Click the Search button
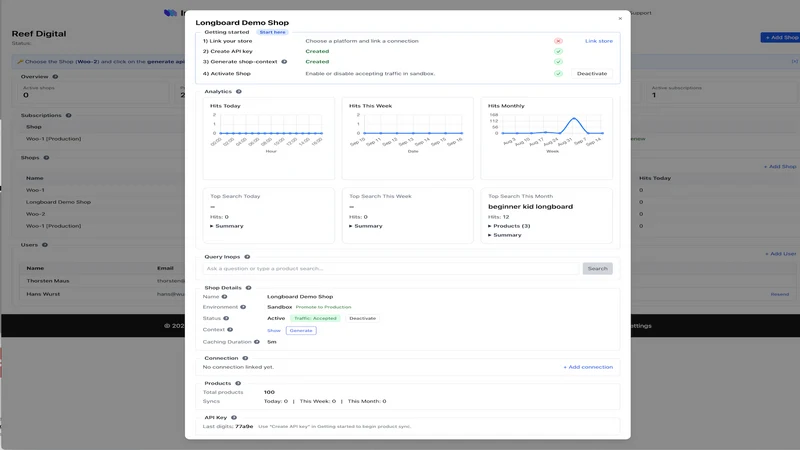The width and height of the screenshot is (800, 450). 597,268
